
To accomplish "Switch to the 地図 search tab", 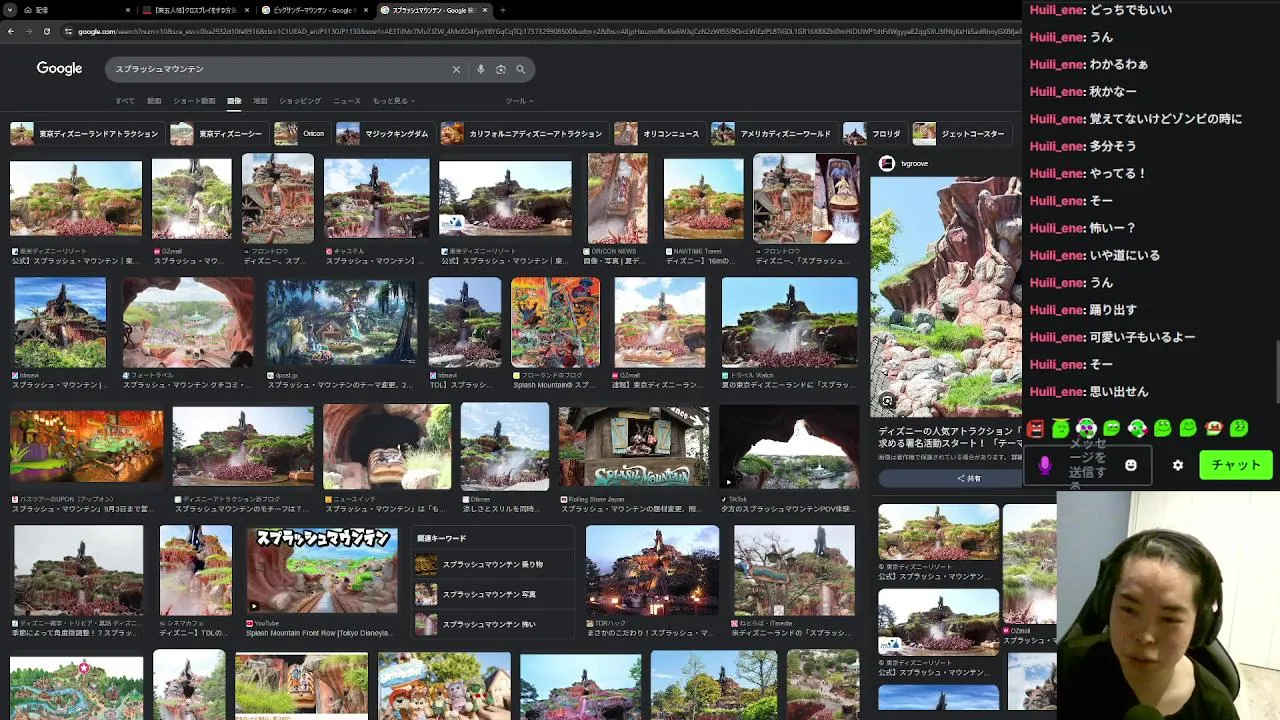I will coord(260,101).
